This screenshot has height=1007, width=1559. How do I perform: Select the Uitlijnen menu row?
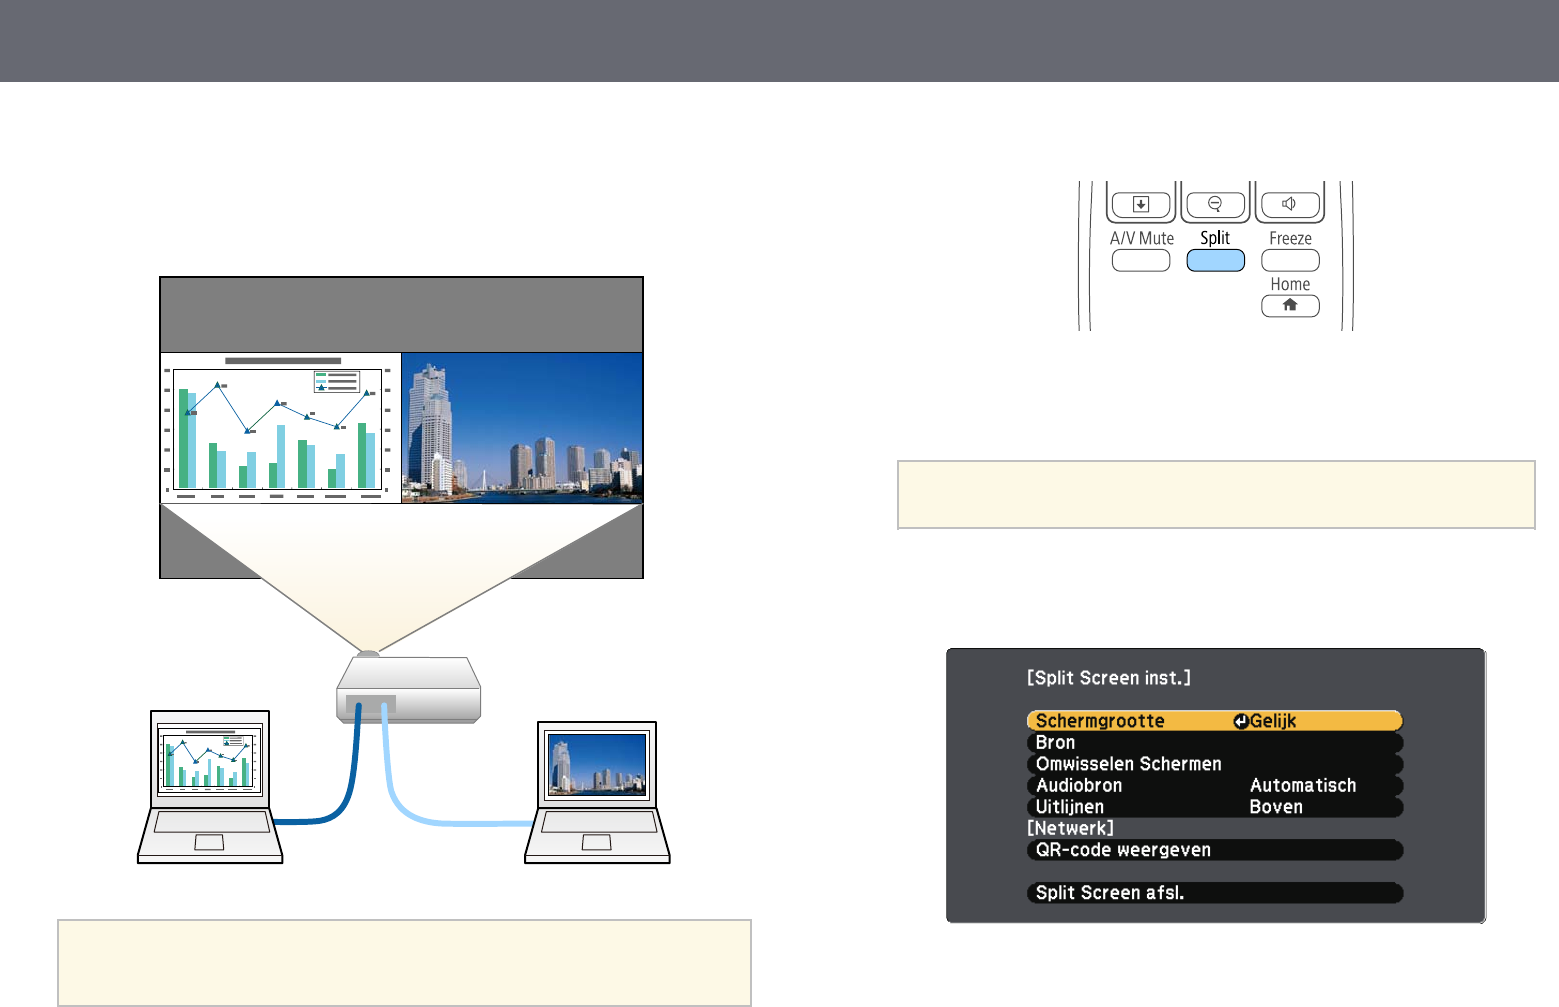1215,807
